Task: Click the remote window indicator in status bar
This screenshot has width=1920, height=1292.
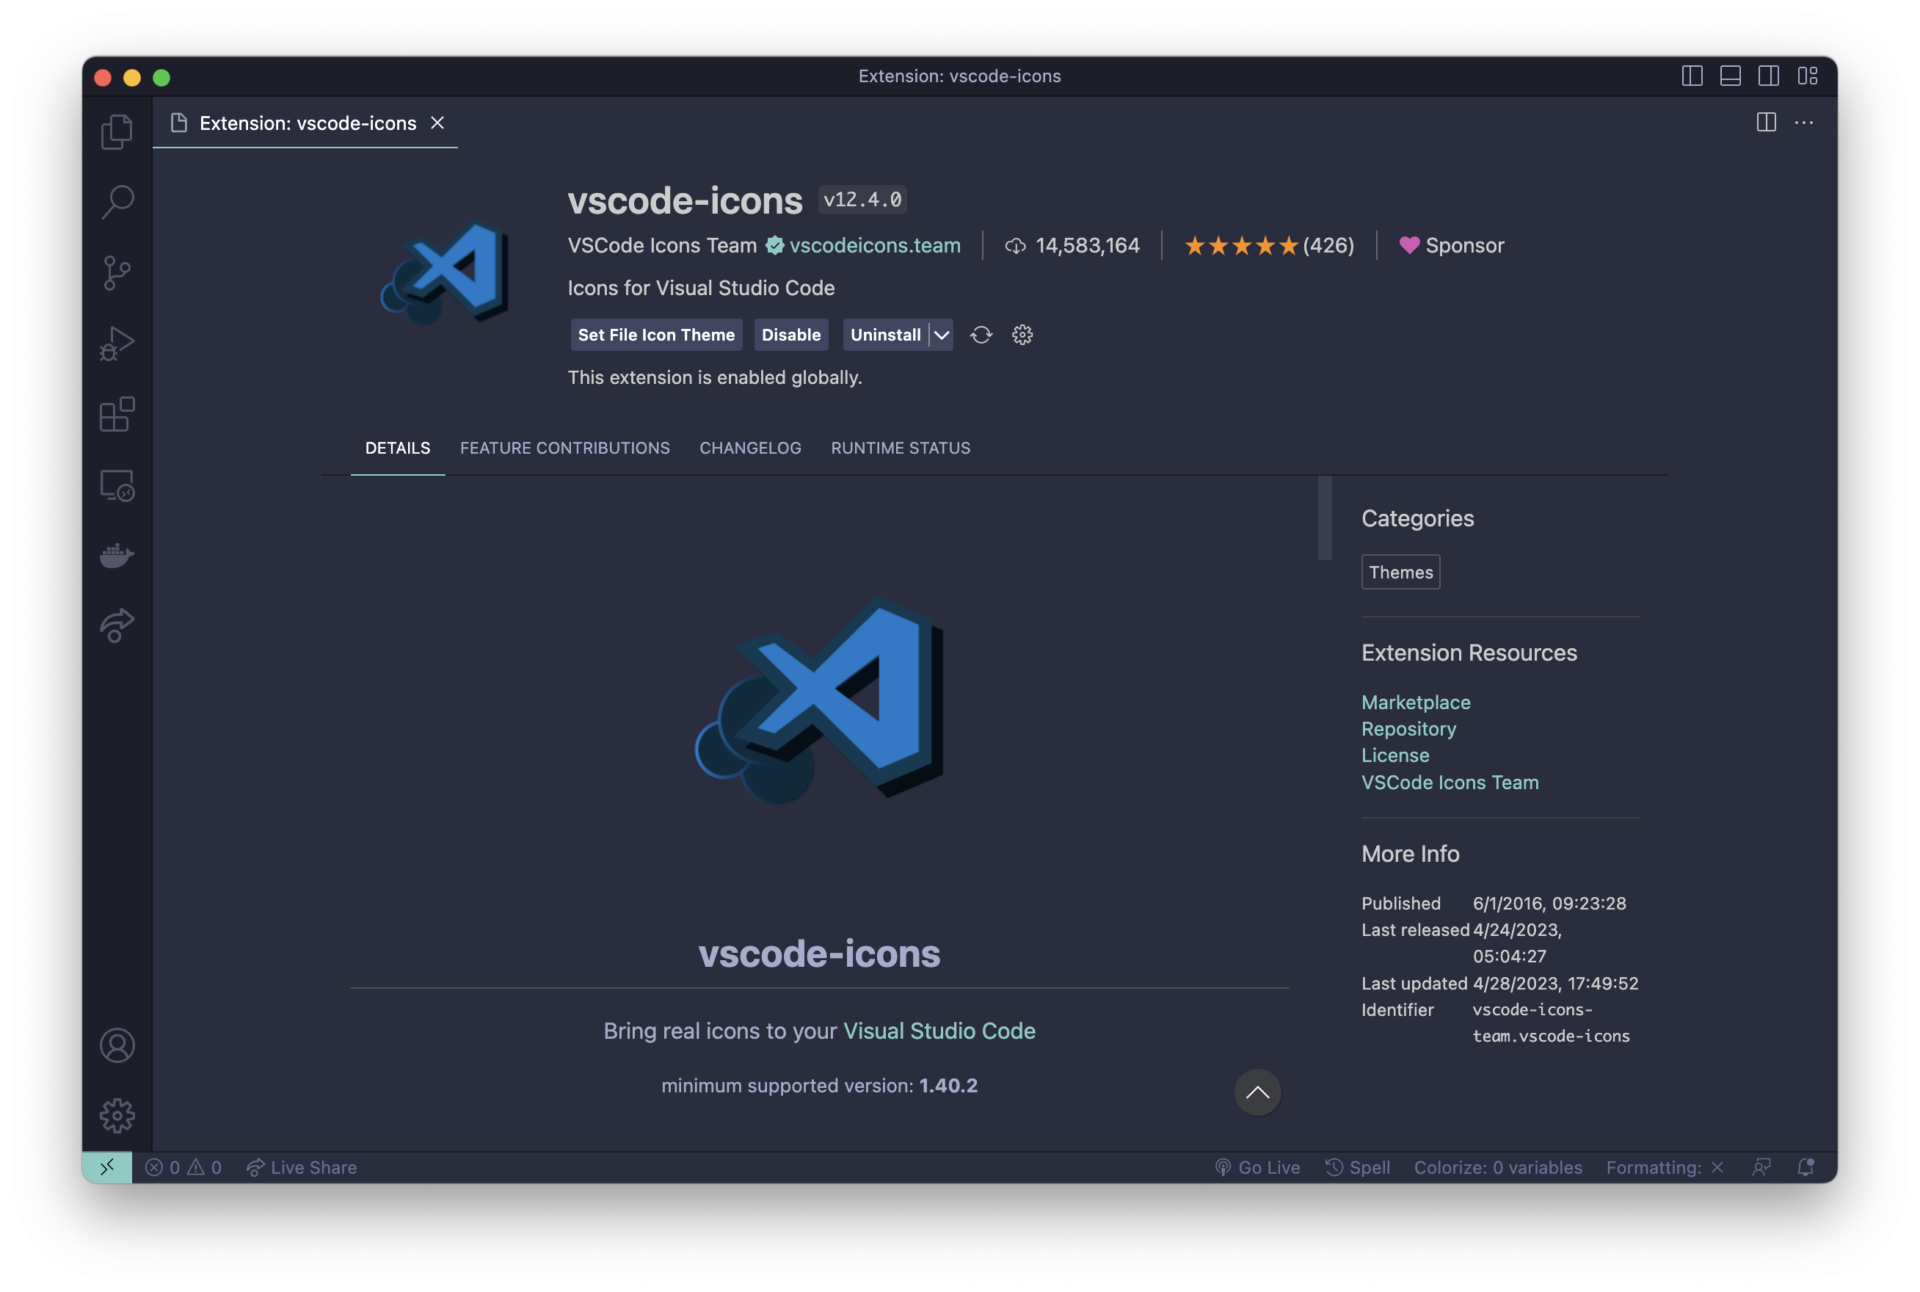Action: coord(107,1167)
